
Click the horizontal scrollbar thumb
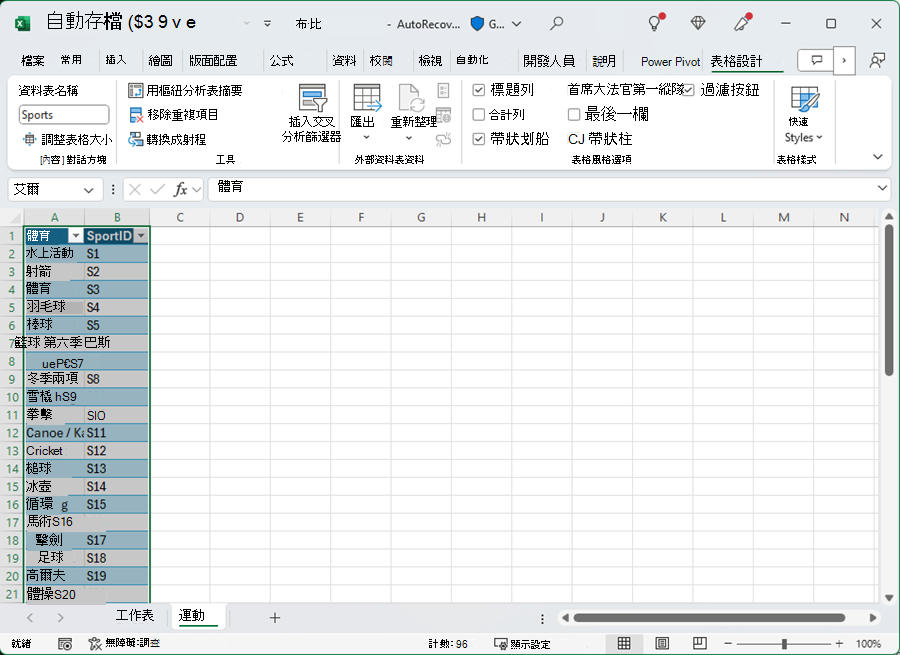coord(709,618)
